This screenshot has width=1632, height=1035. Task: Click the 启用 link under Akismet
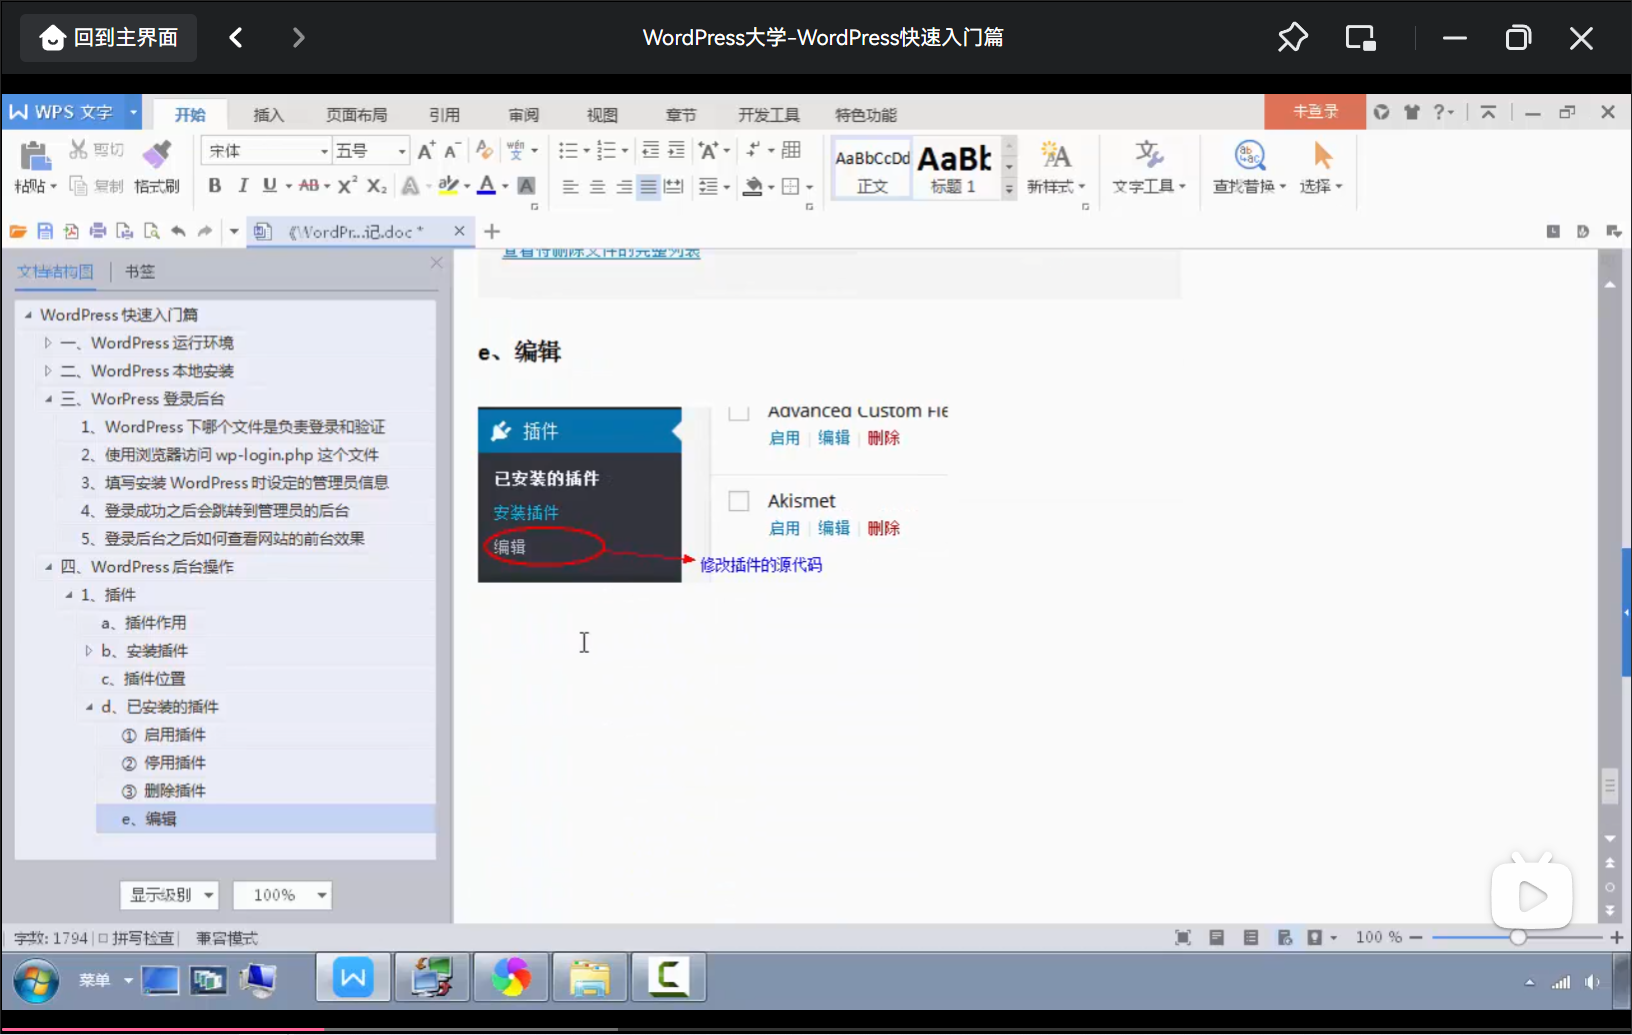tap(784, 529)
